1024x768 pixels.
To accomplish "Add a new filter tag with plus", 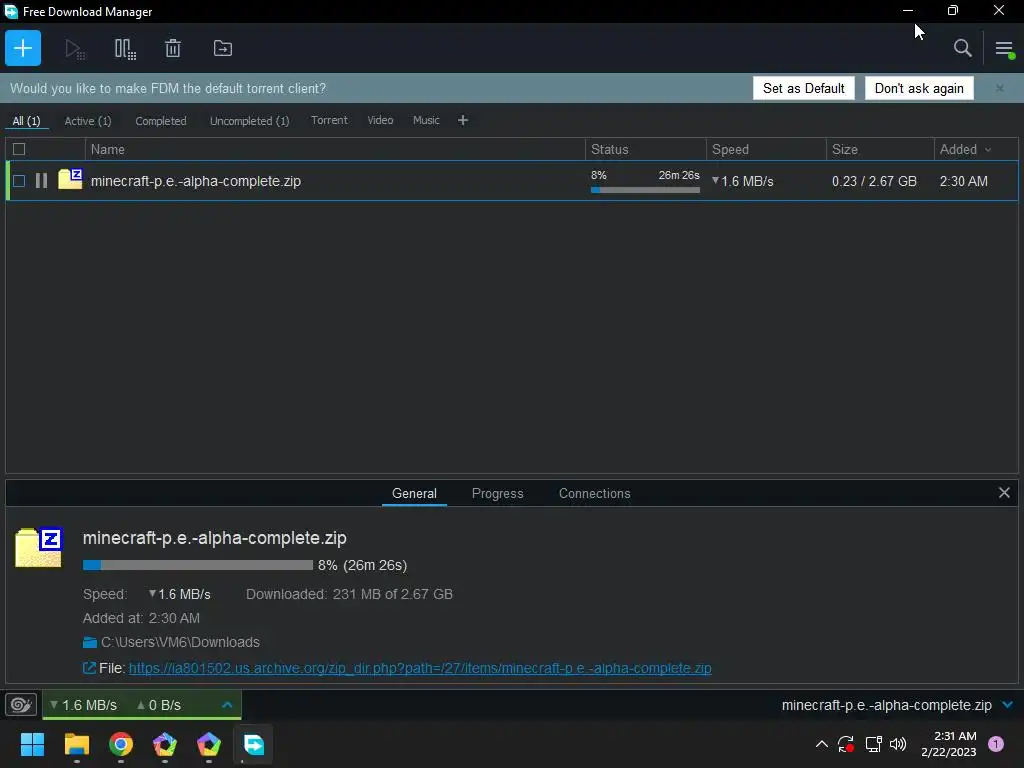I will click(463, 120).
